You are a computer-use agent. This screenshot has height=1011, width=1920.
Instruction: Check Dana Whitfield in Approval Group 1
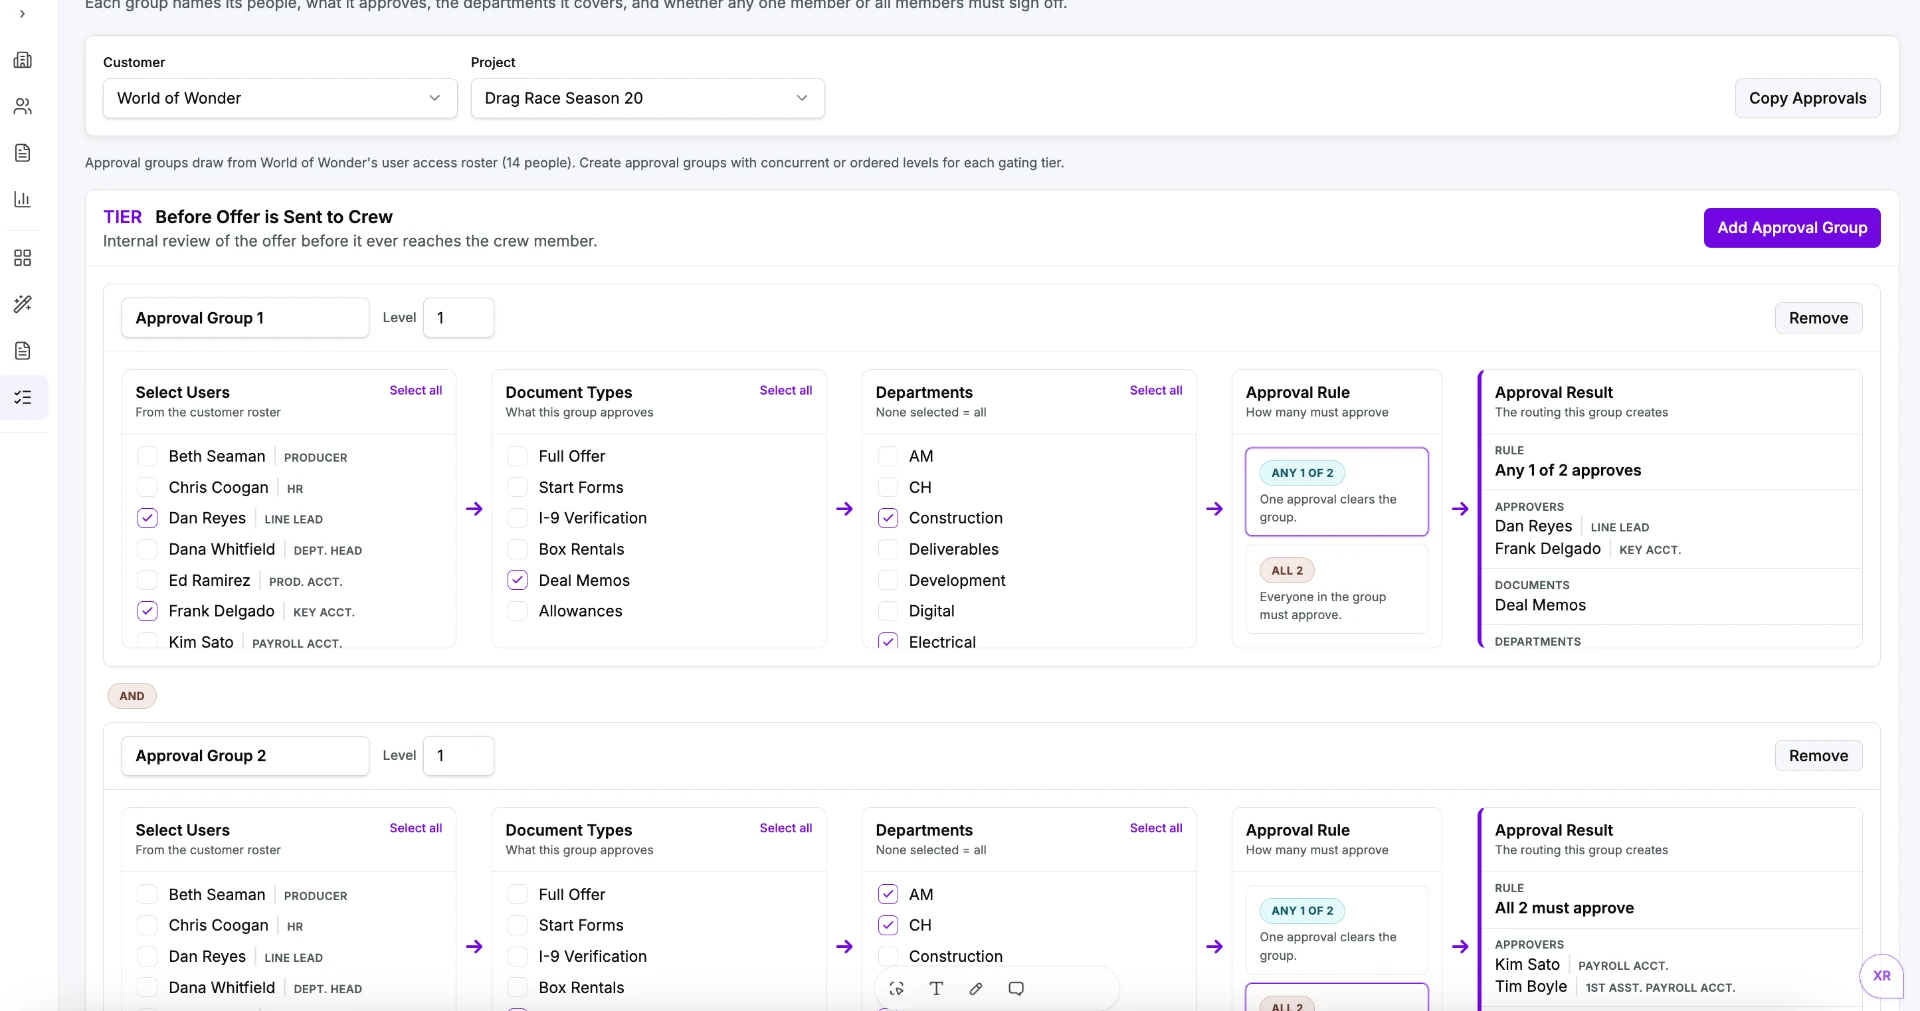click(x=147, y=549)
